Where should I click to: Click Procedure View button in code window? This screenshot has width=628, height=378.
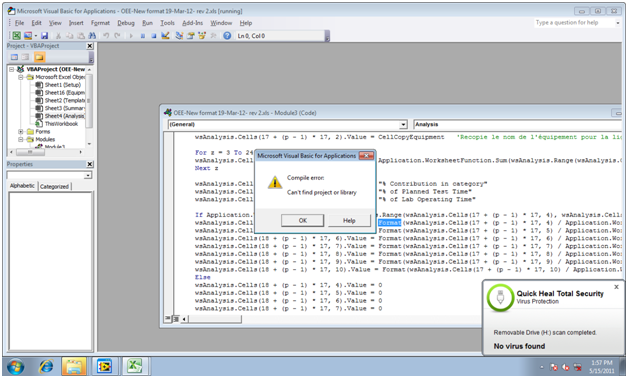pyautogui.click(x=168, y=319)
